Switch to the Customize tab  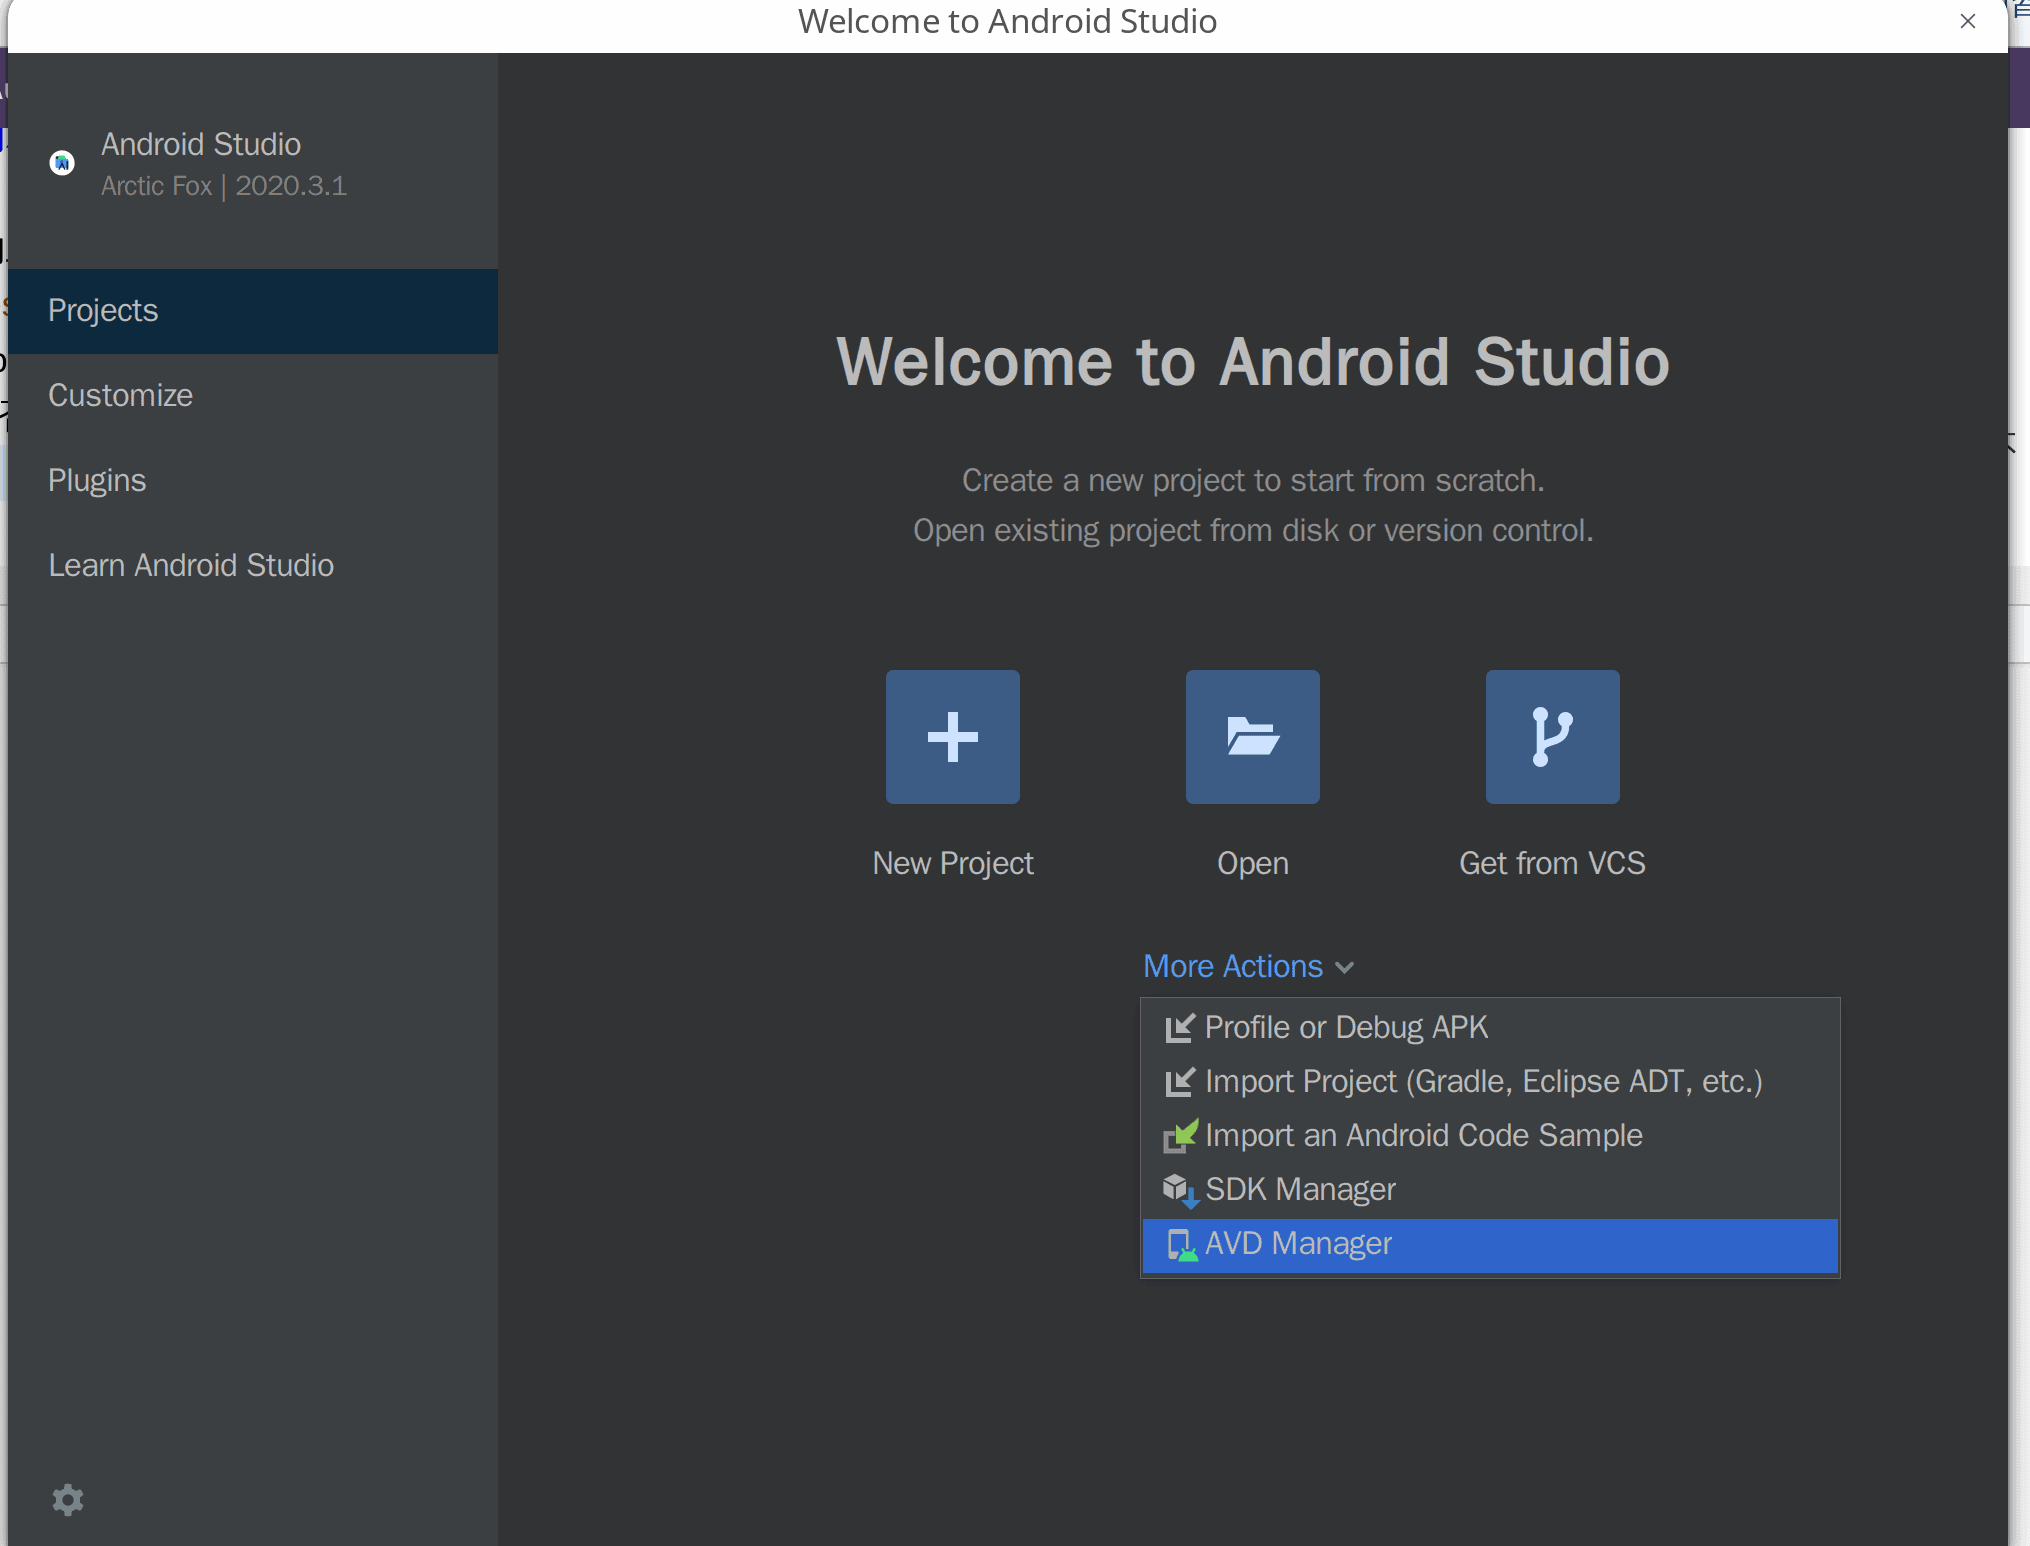click(253, 396)
